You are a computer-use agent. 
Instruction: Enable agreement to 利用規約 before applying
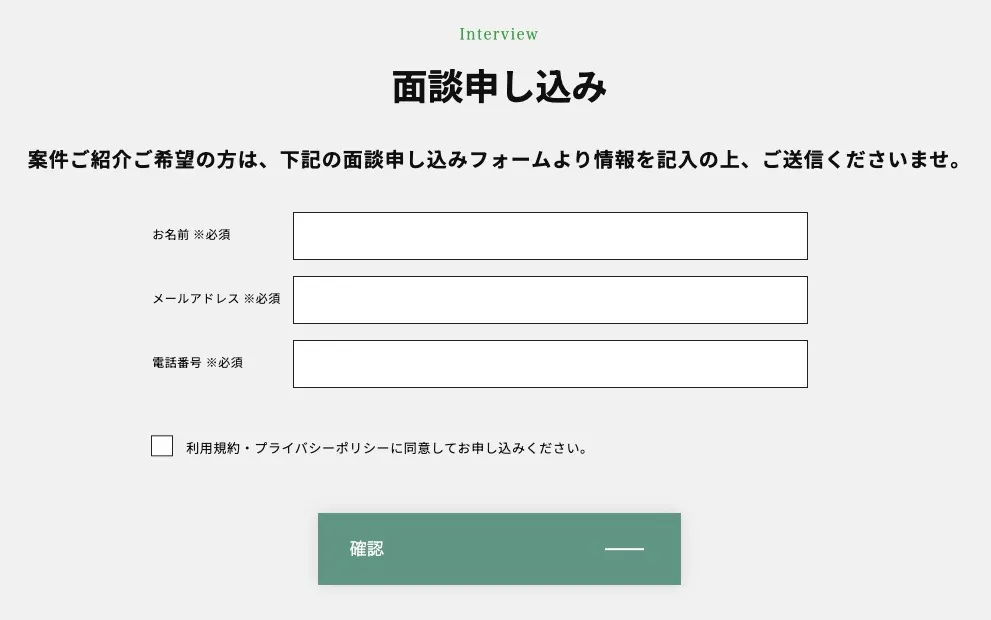[x=162, y=445]
